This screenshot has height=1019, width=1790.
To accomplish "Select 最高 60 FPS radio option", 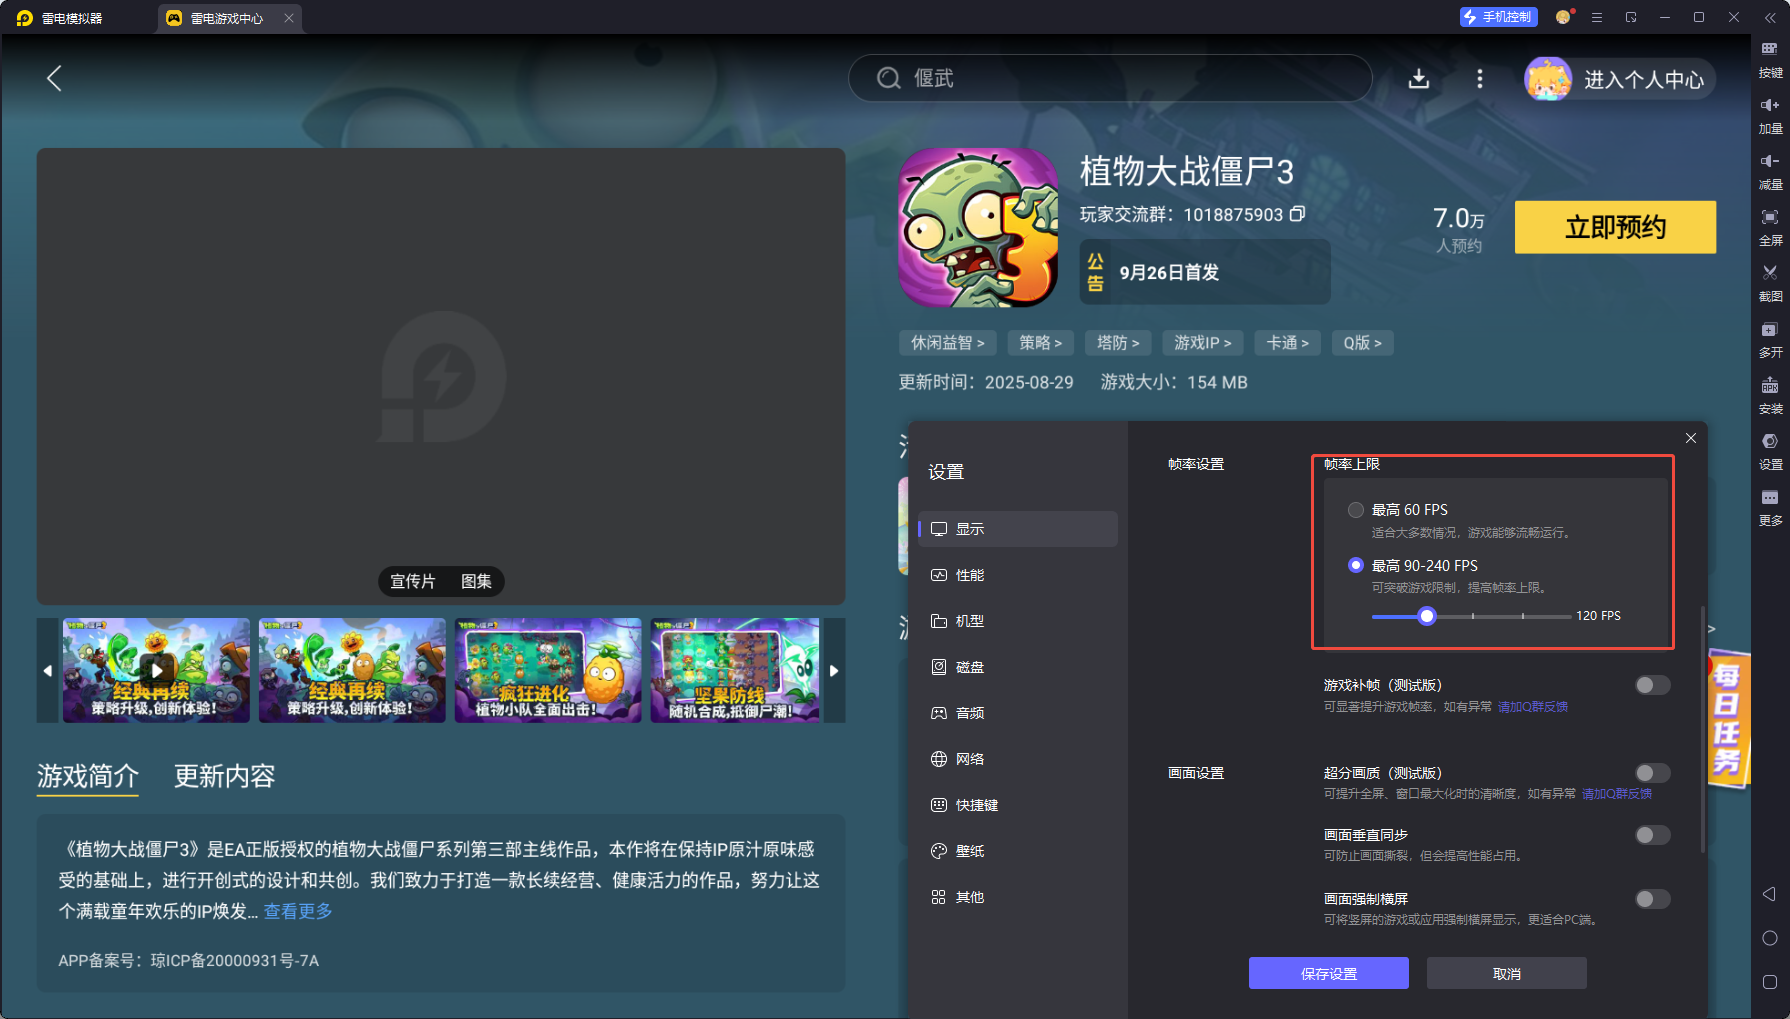I will click(x=1356, y=510).
